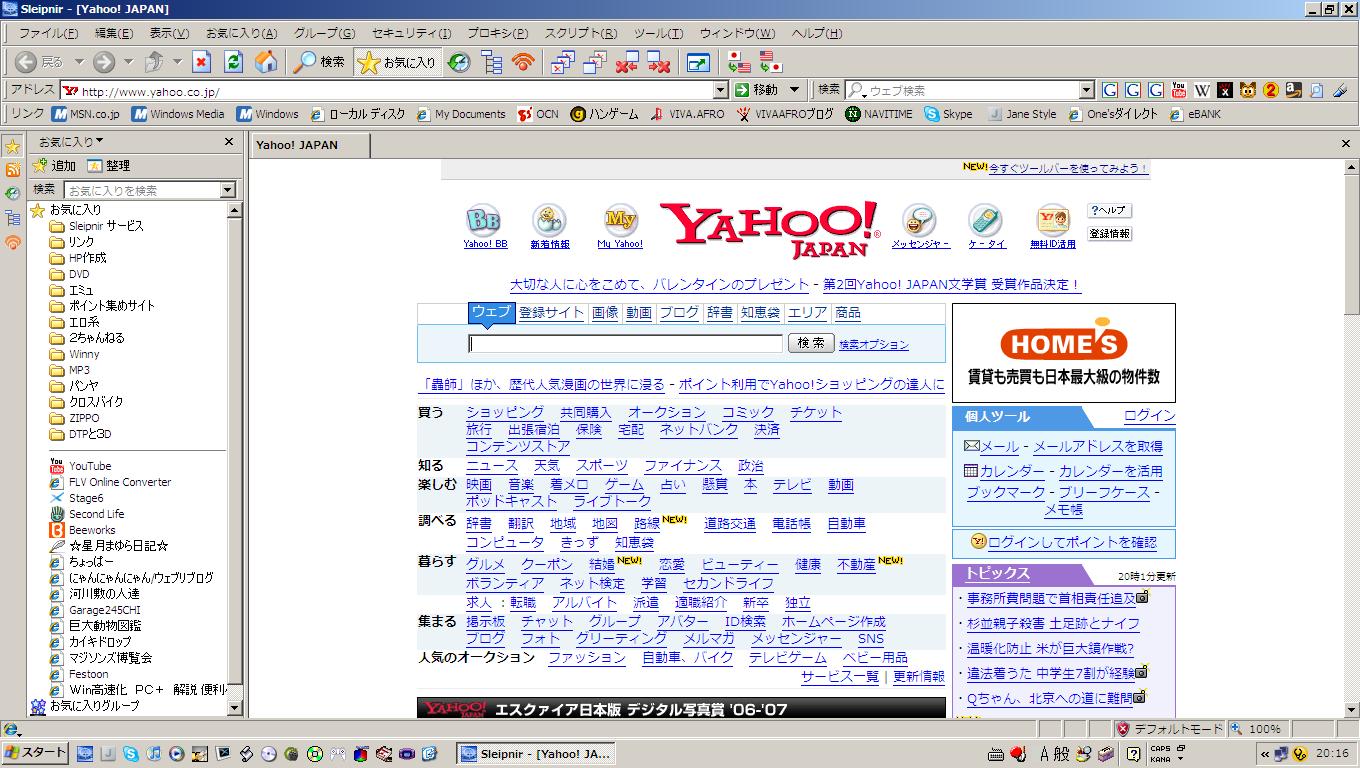Select the 画像 search tab on Yahoo
The height and width of the screenshot is (768, 1360).
point(605,313)
